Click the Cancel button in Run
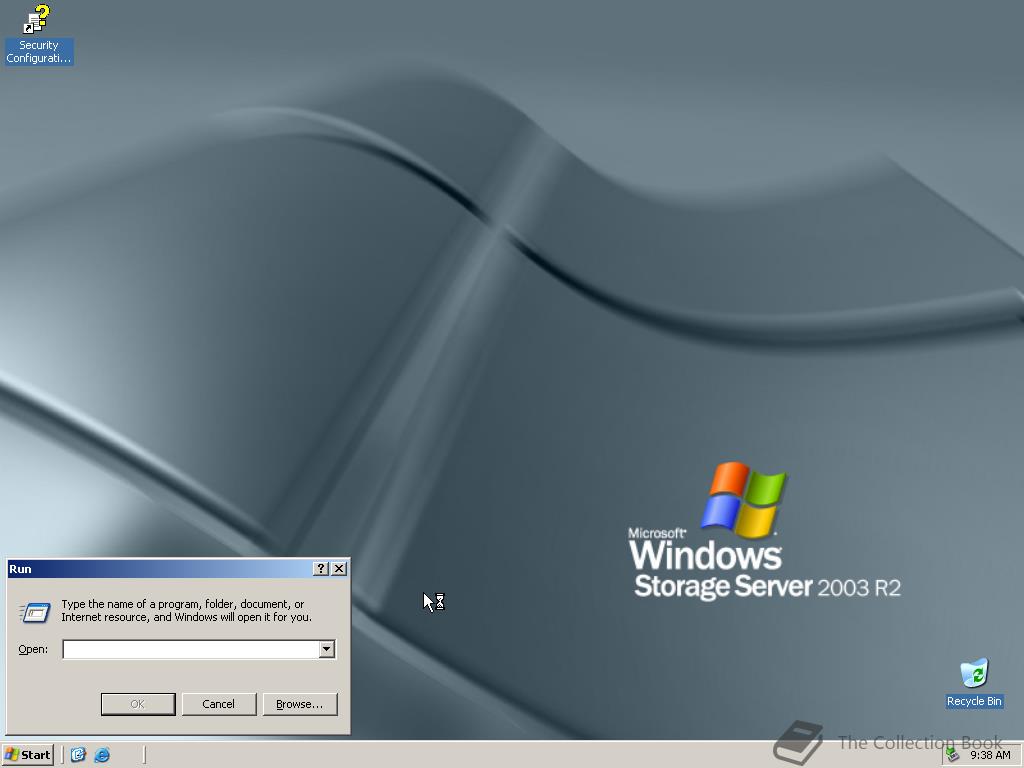The image size is (1024, 768). pos(219,704)
